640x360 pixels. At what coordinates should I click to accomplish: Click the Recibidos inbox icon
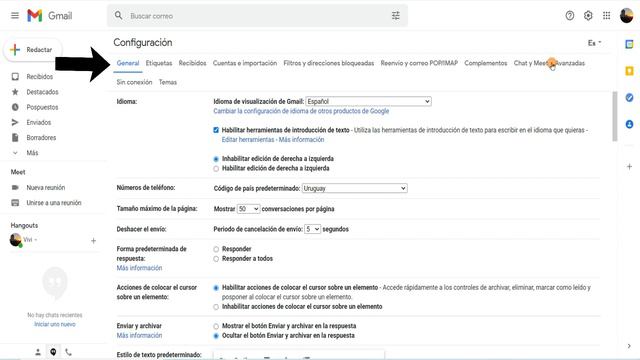pyautogui.click(x=15, y=77)
